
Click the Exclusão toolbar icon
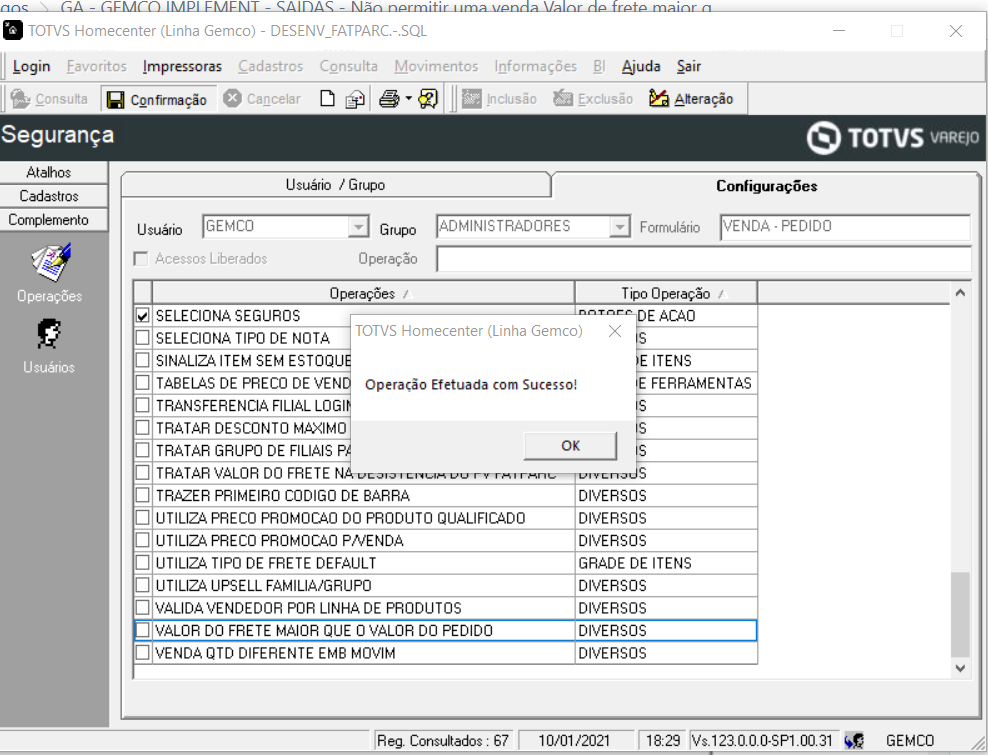(563, 99)
